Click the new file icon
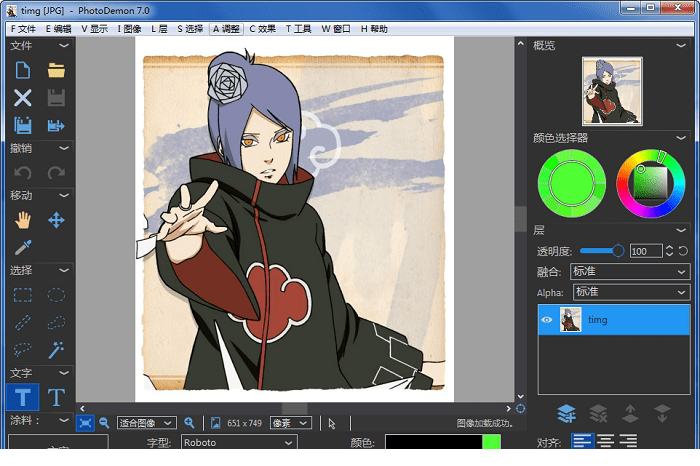The height and width of the screenshot is (466, 700). click(x=23, y=70)
